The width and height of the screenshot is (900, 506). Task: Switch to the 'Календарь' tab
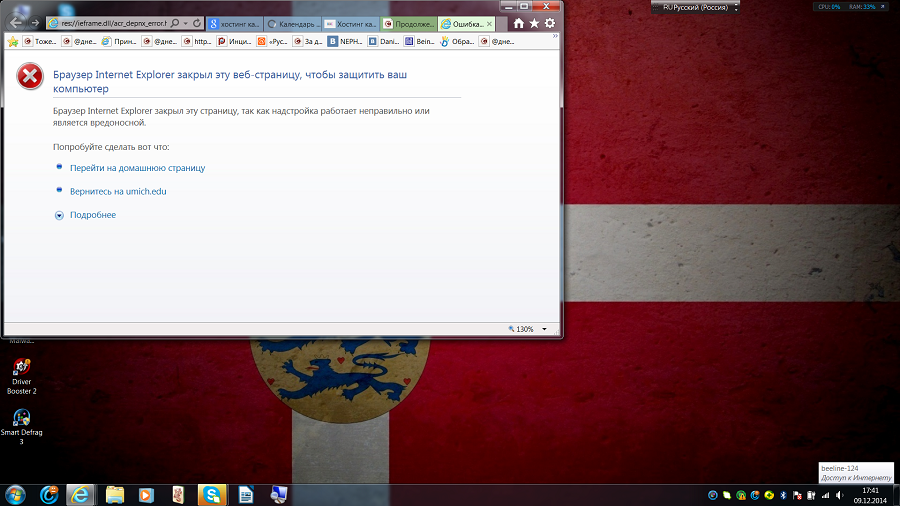(x=293, y=24)
